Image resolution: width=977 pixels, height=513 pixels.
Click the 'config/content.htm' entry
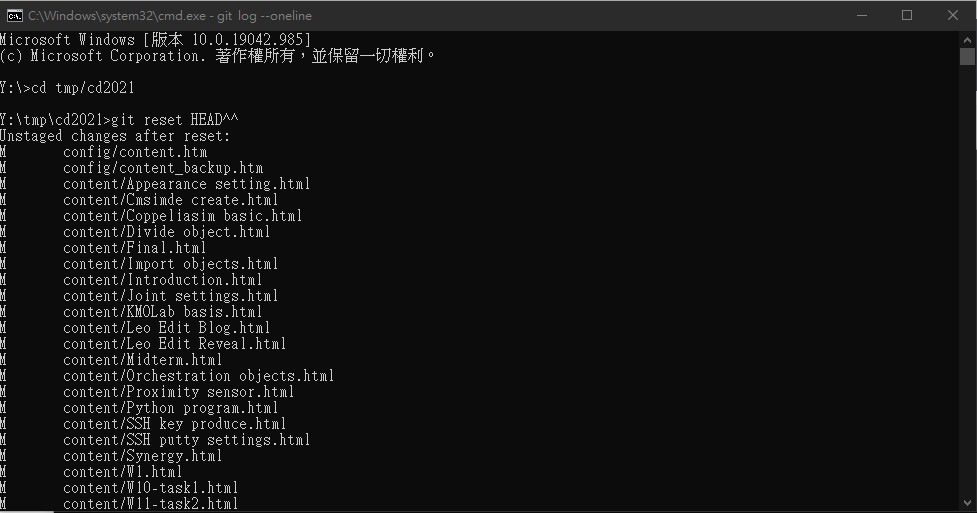pos(135,152)
